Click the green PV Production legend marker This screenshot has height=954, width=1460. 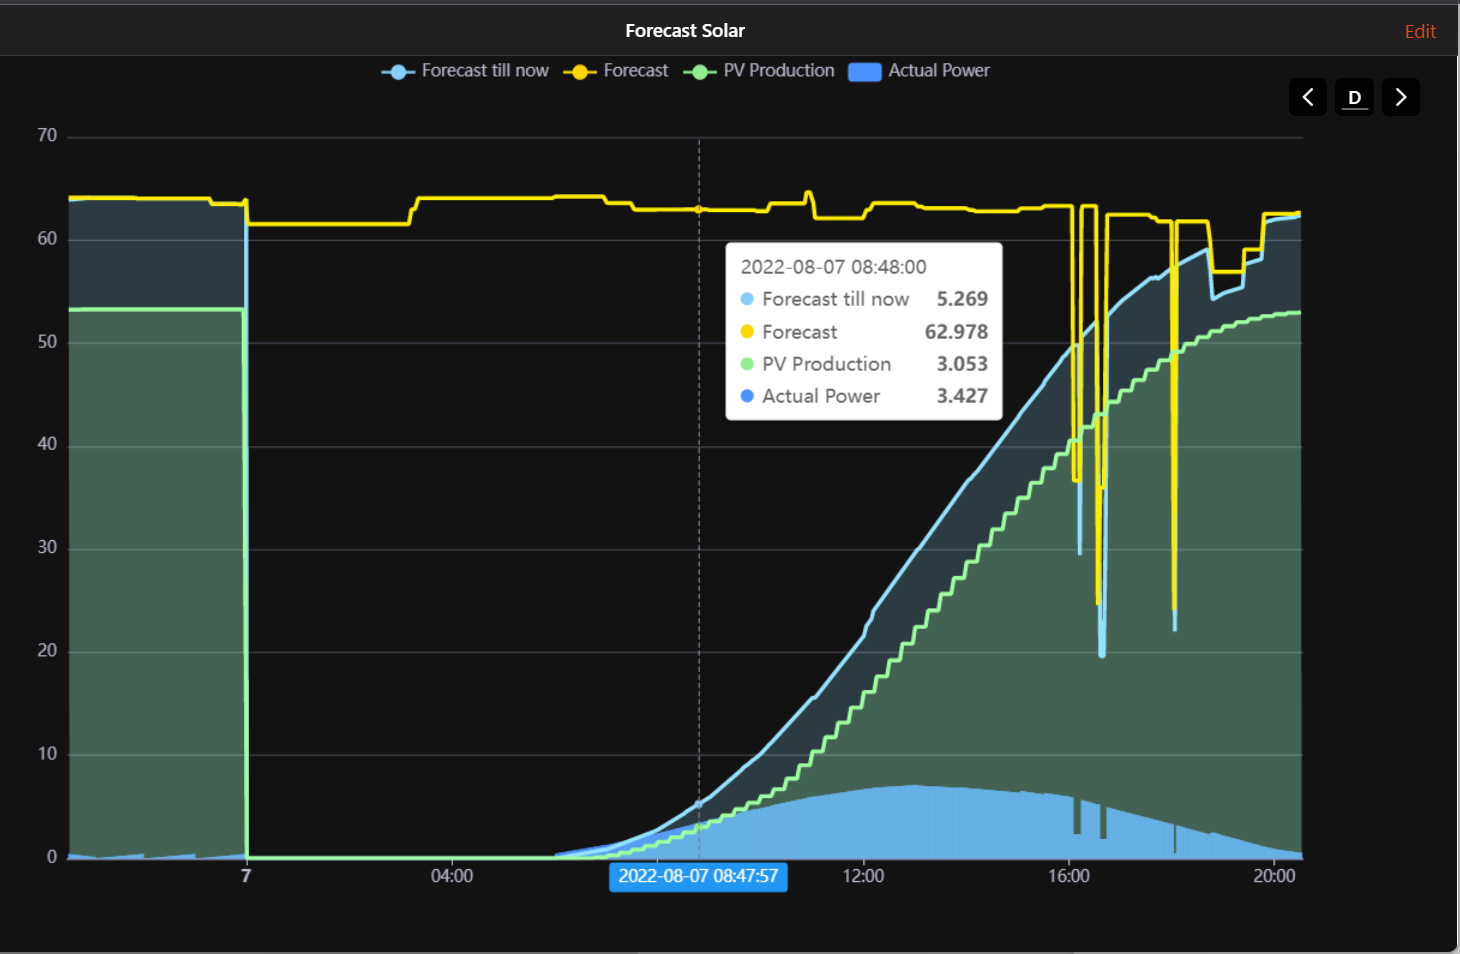coord(700,71)
